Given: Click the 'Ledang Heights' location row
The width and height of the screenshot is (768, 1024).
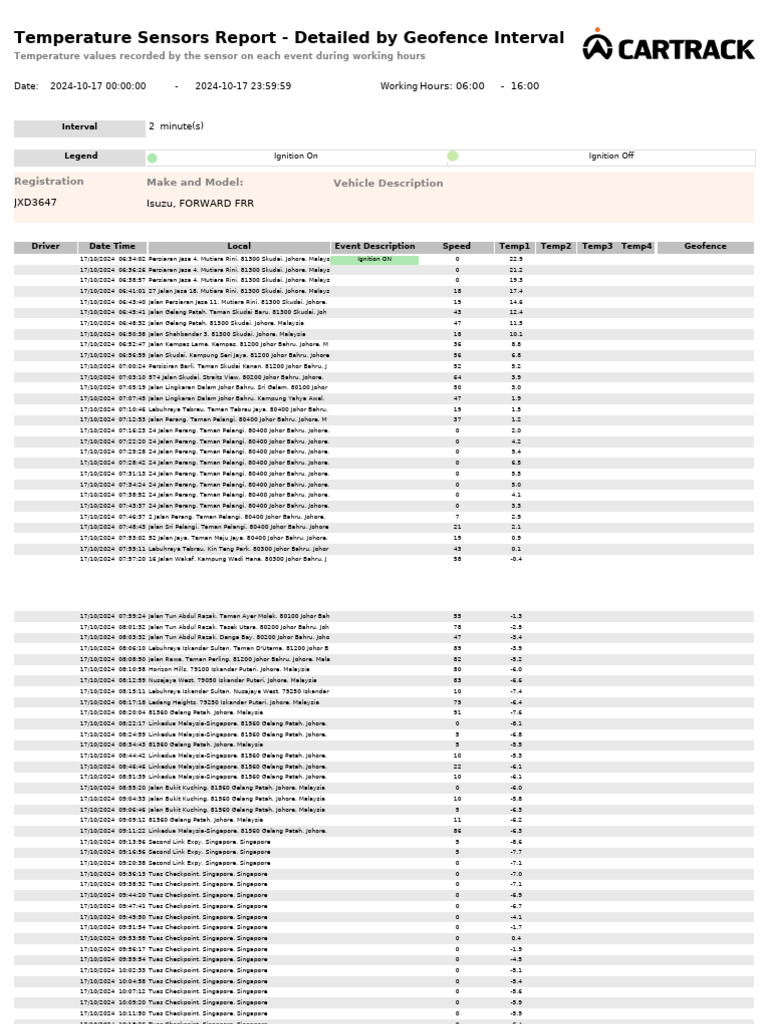Looking at the screenshot, I should click(384, 703).
